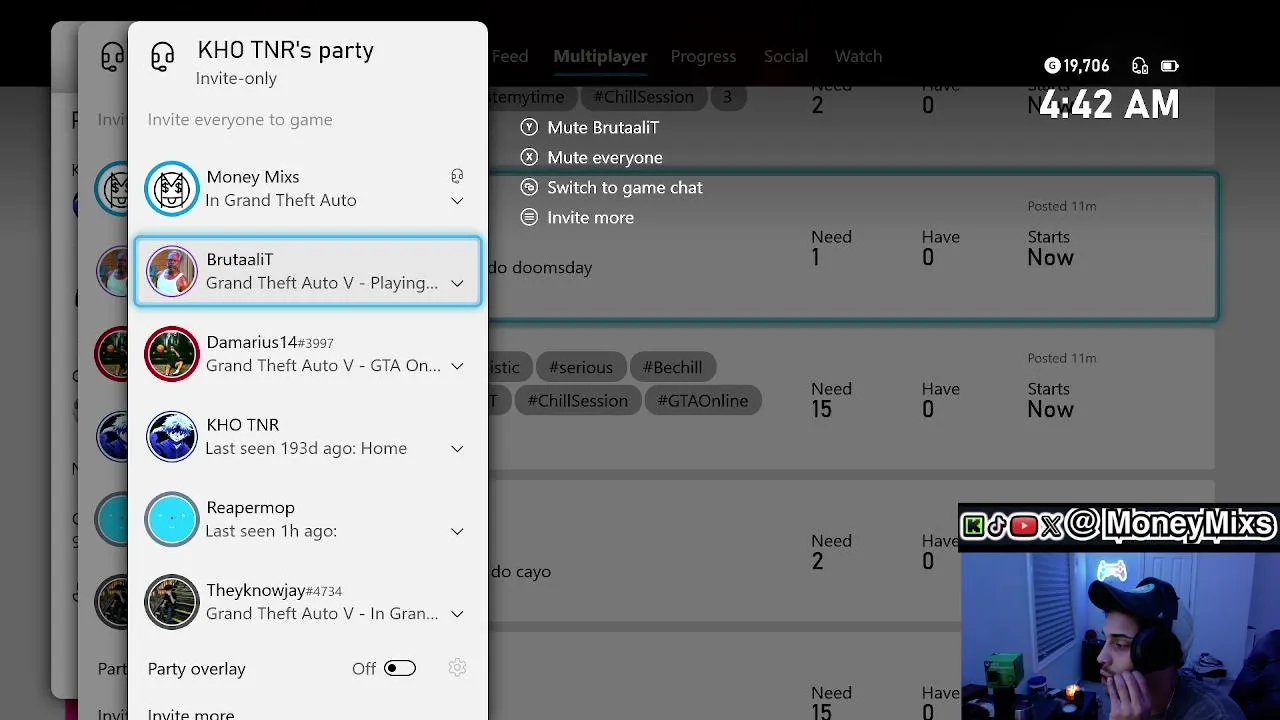The width and height of the screenshot is (1280, 720).
Task: Select Reapermop's cyan avatar
Action: [172, 519]
